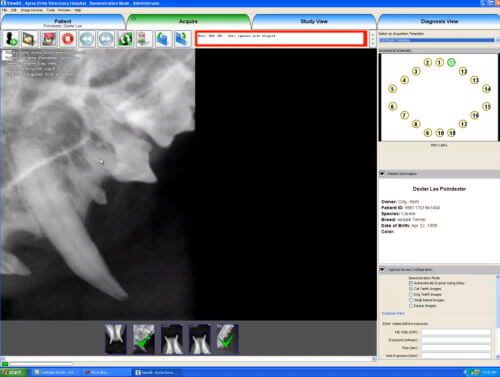This screenshot has height=377, width=500.
Task: Select tooth position 16 in schematic
Action: point(475,115)
